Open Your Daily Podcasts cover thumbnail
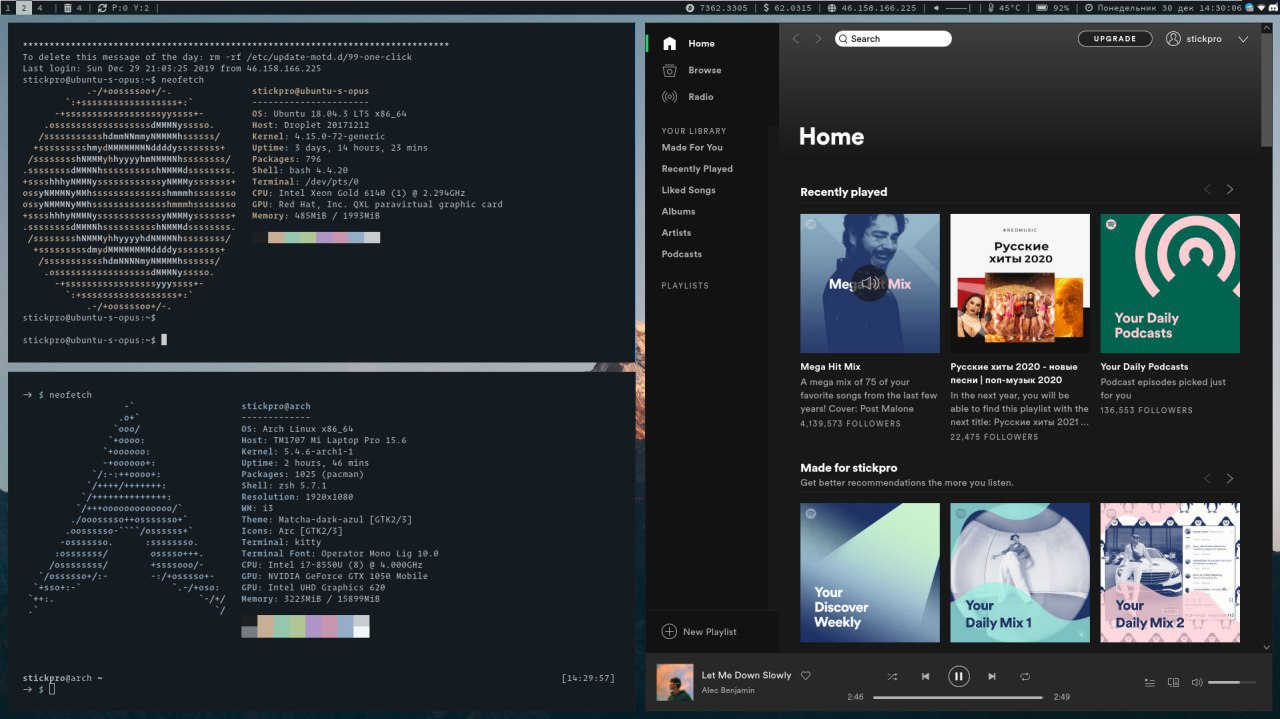The image size is (1280, 719). point(1170,283)
